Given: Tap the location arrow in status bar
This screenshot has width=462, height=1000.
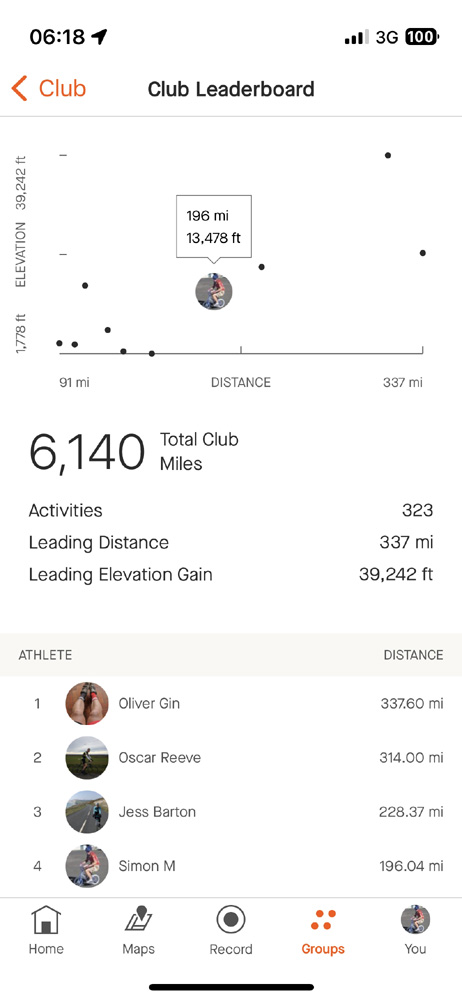Looking at the screenshot, I should point(99,37).
